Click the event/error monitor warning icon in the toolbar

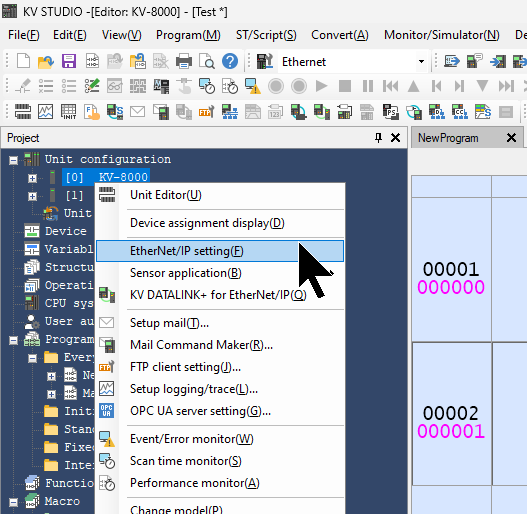click(x=253, y=86)
